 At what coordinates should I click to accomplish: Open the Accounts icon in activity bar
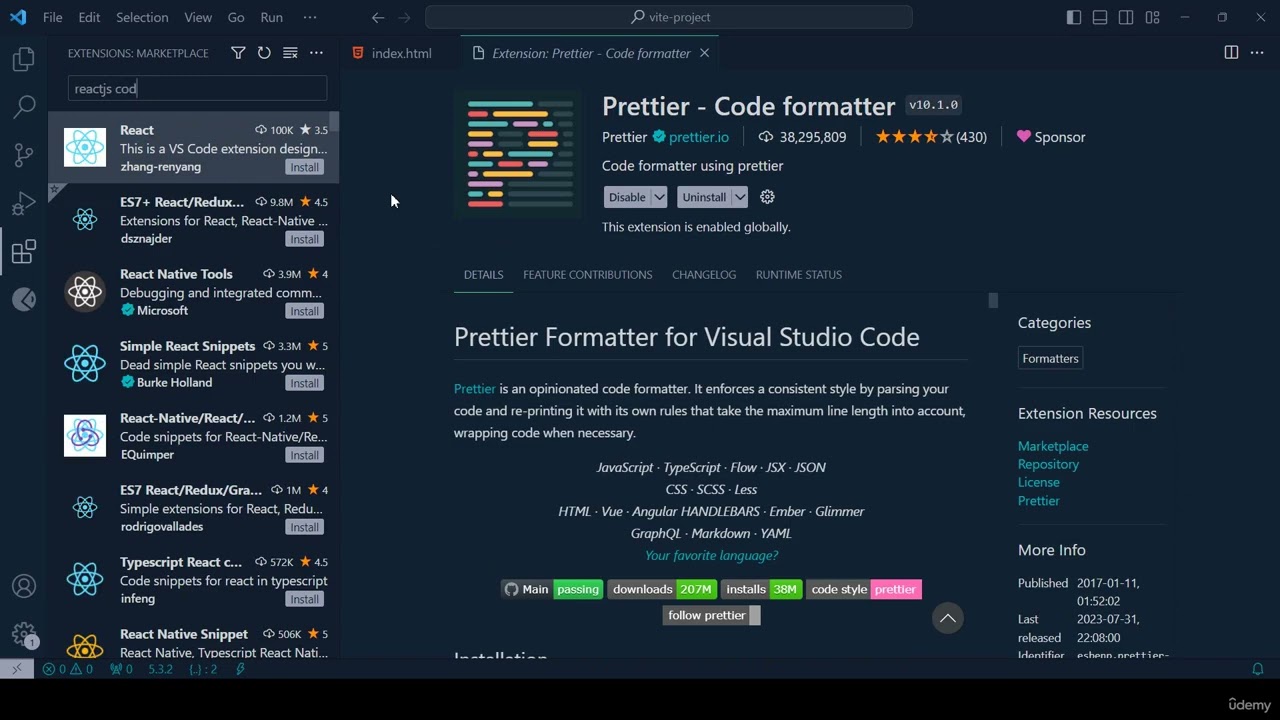(24, 586)
